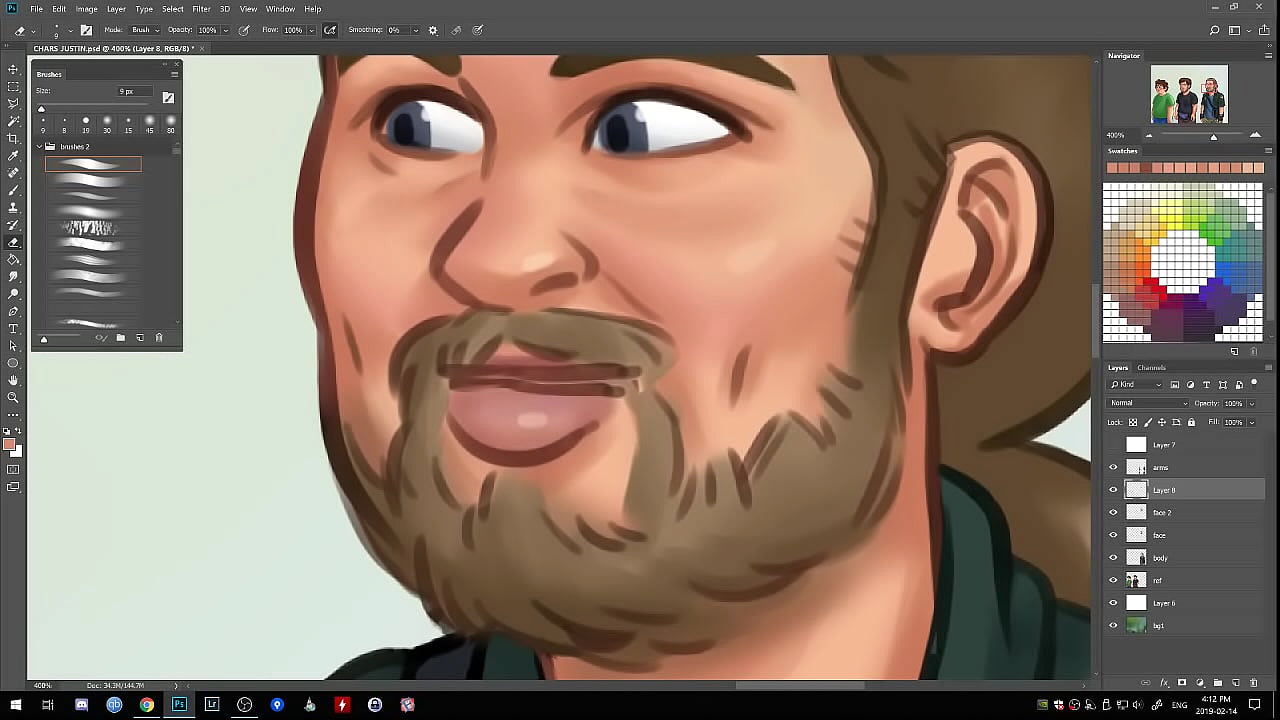The width and height of the screenshot is (1280, 720).
Task: Click the foreground color swatch
Action: tap(9, 445)
